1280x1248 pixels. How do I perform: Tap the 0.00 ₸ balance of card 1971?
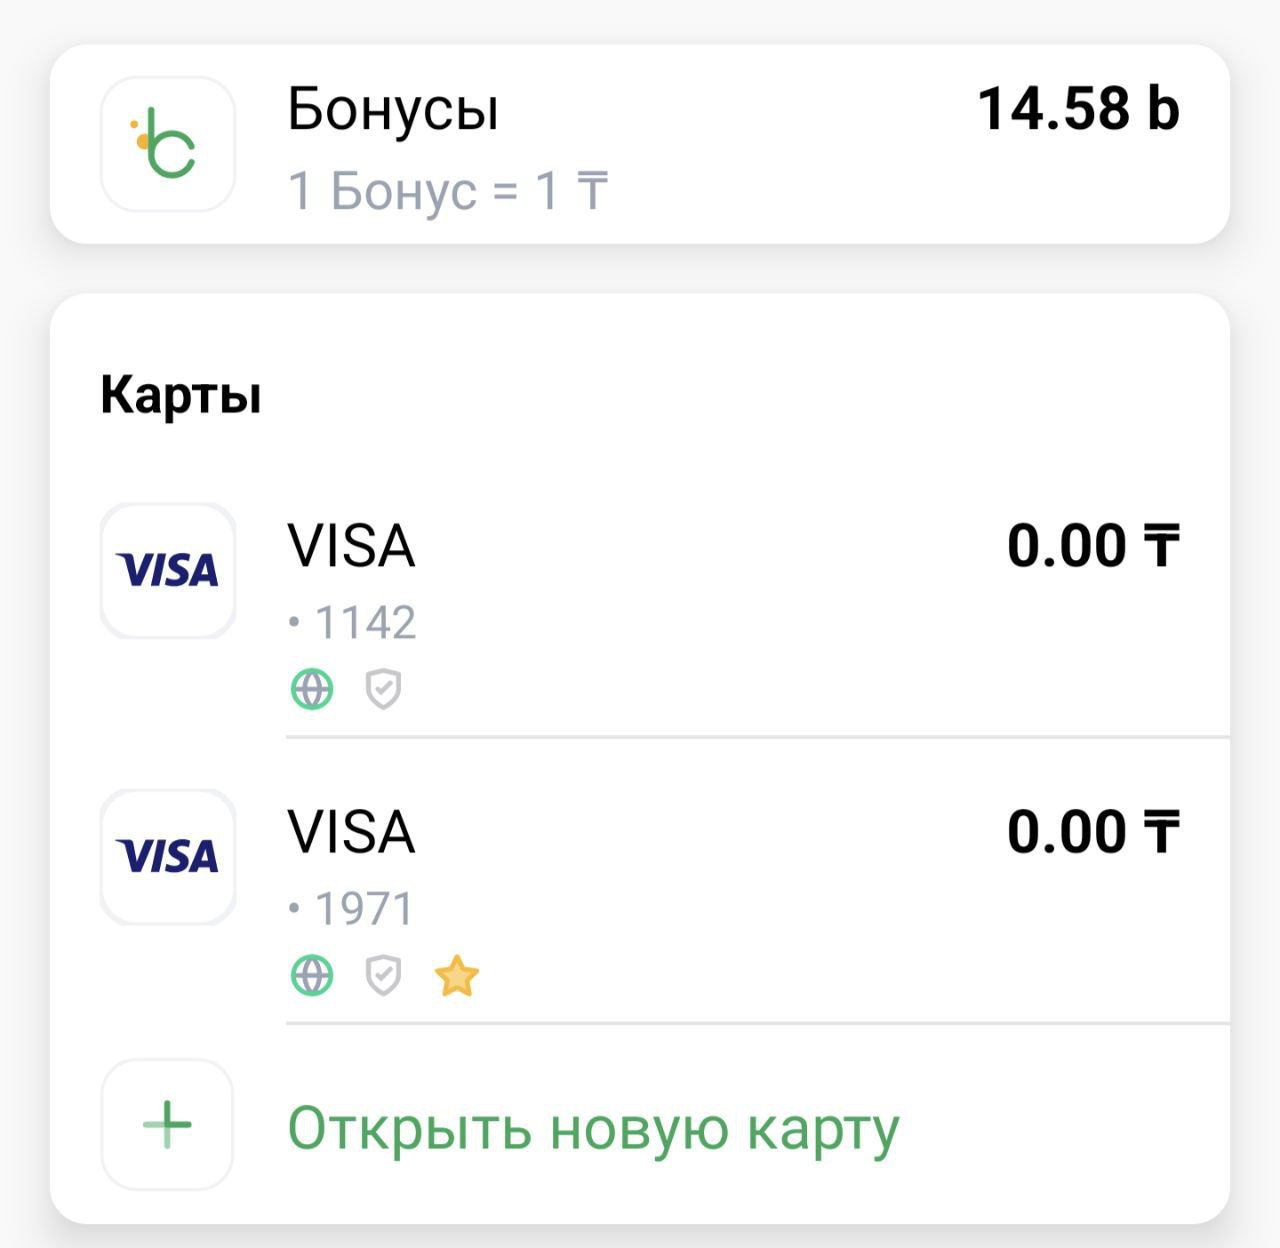pos(1093,833)
